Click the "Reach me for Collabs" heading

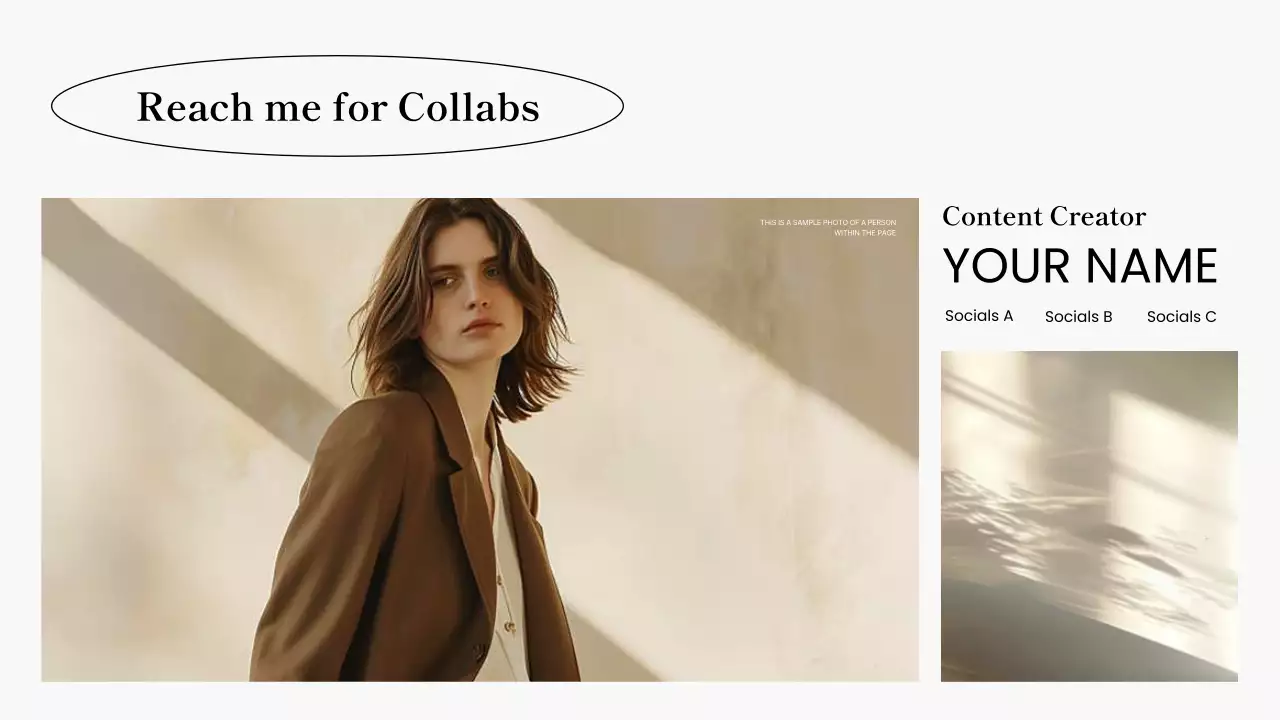tap(338, 107)
